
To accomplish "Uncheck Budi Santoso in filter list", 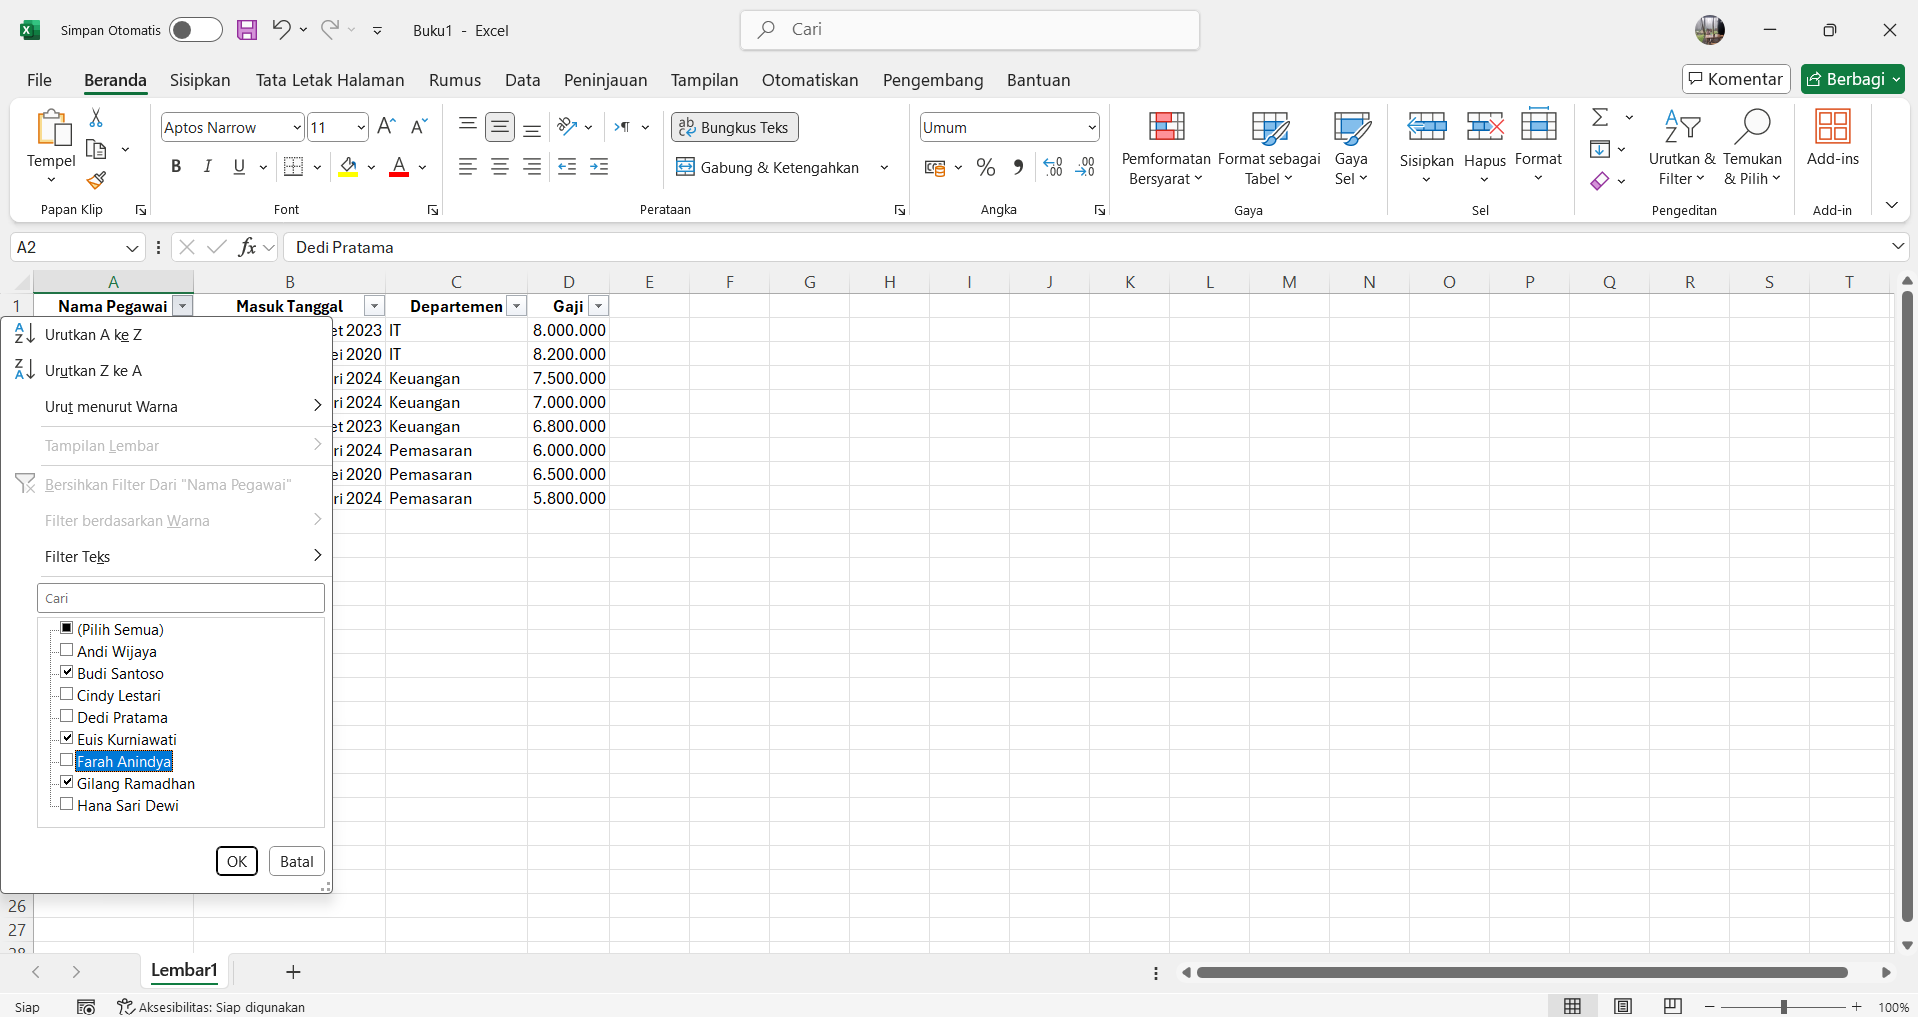I will tap(67, 672).
